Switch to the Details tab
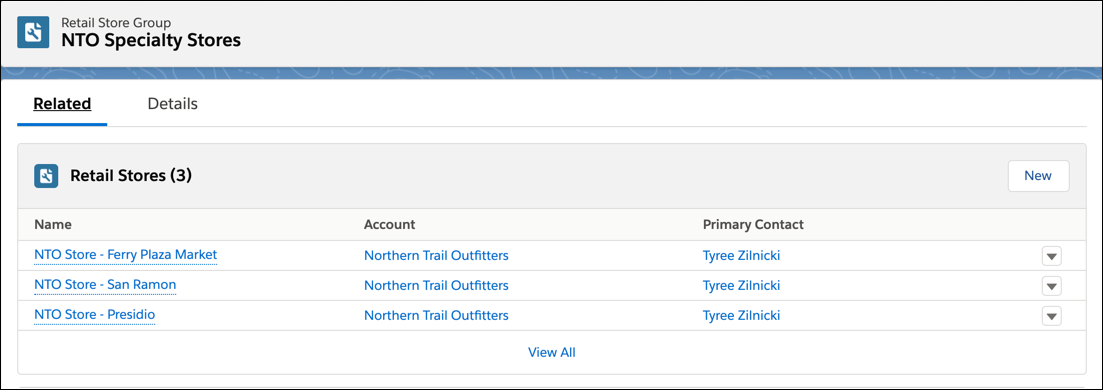This screenshot has height=390, width=1103. coord(172,104)
